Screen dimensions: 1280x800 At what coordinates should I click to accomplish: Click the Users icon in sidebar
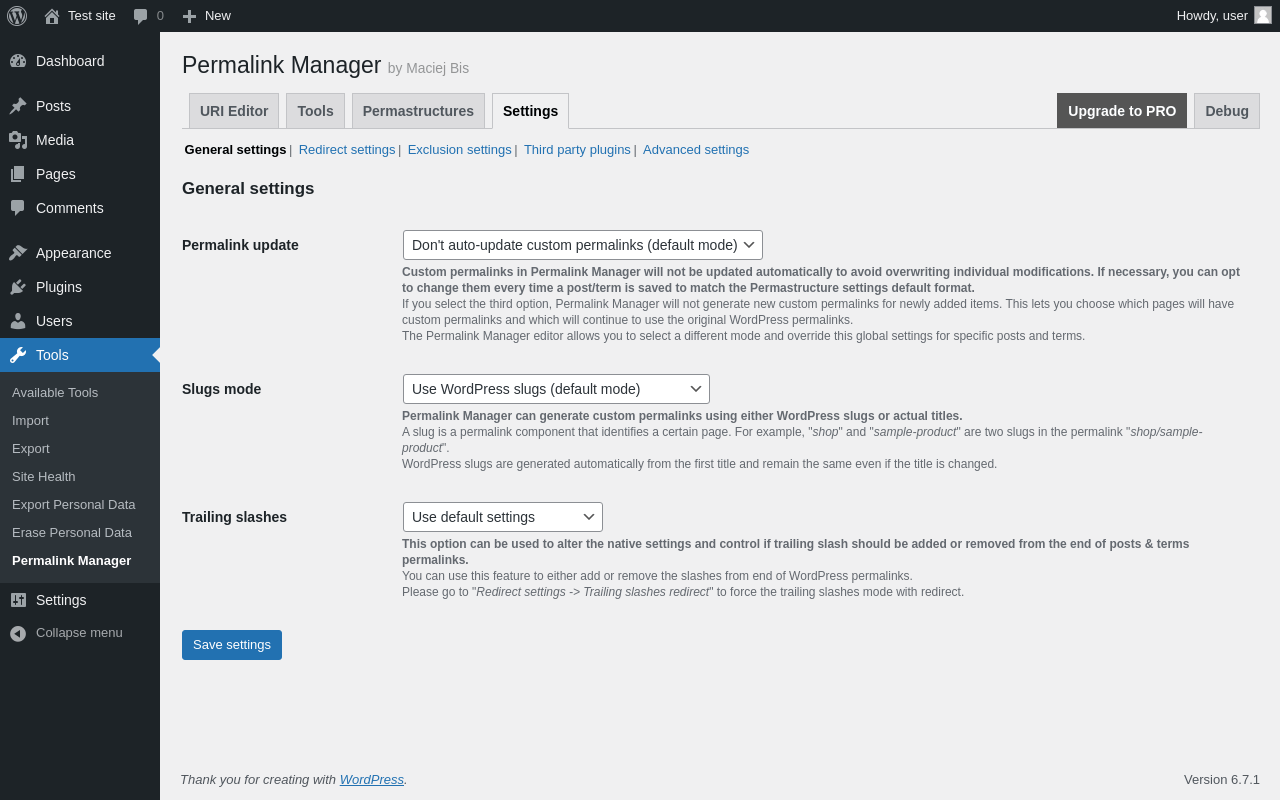coord(18,321)
